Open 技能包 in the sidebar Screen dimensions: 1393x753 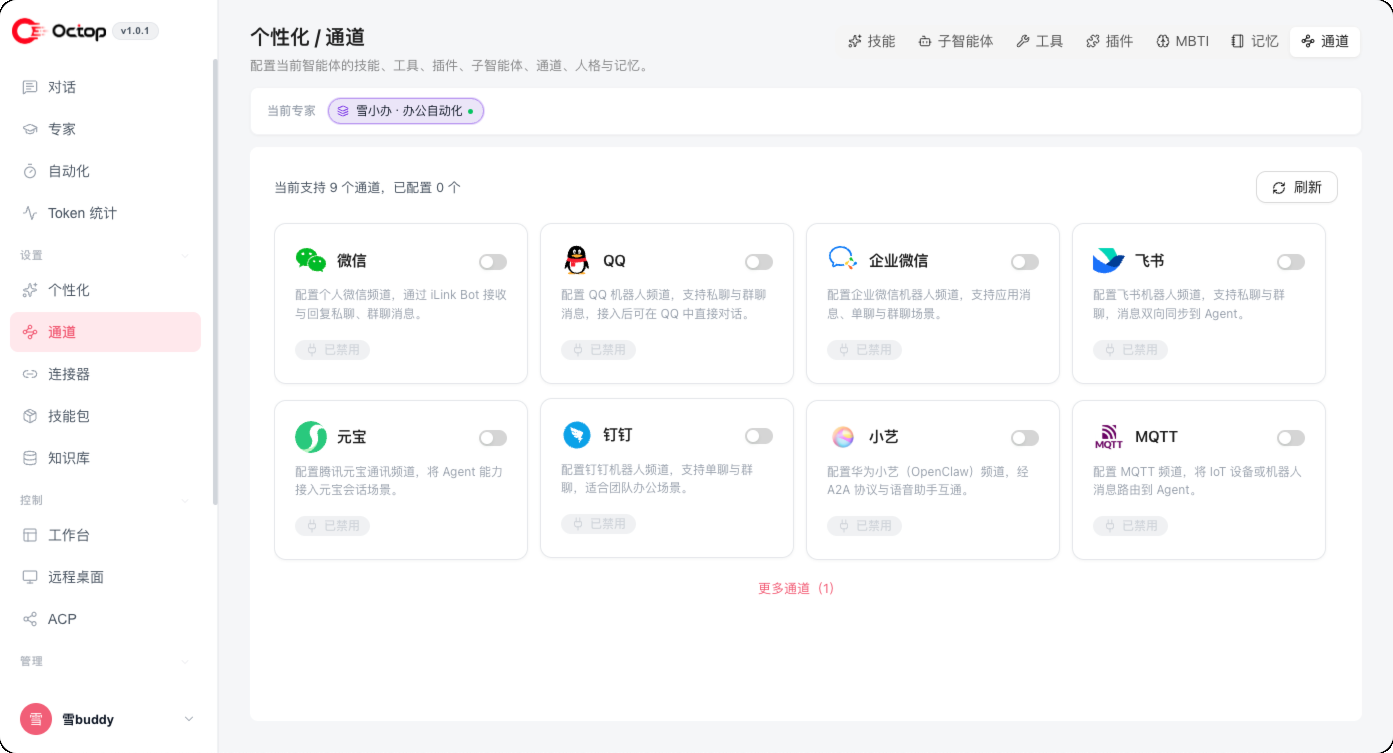[105, 416]
